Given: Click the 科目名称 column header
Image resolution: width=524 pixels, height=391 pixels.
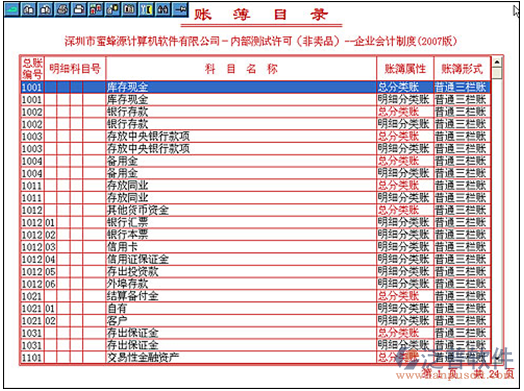Looking at the screenshot, I should 241,69.
